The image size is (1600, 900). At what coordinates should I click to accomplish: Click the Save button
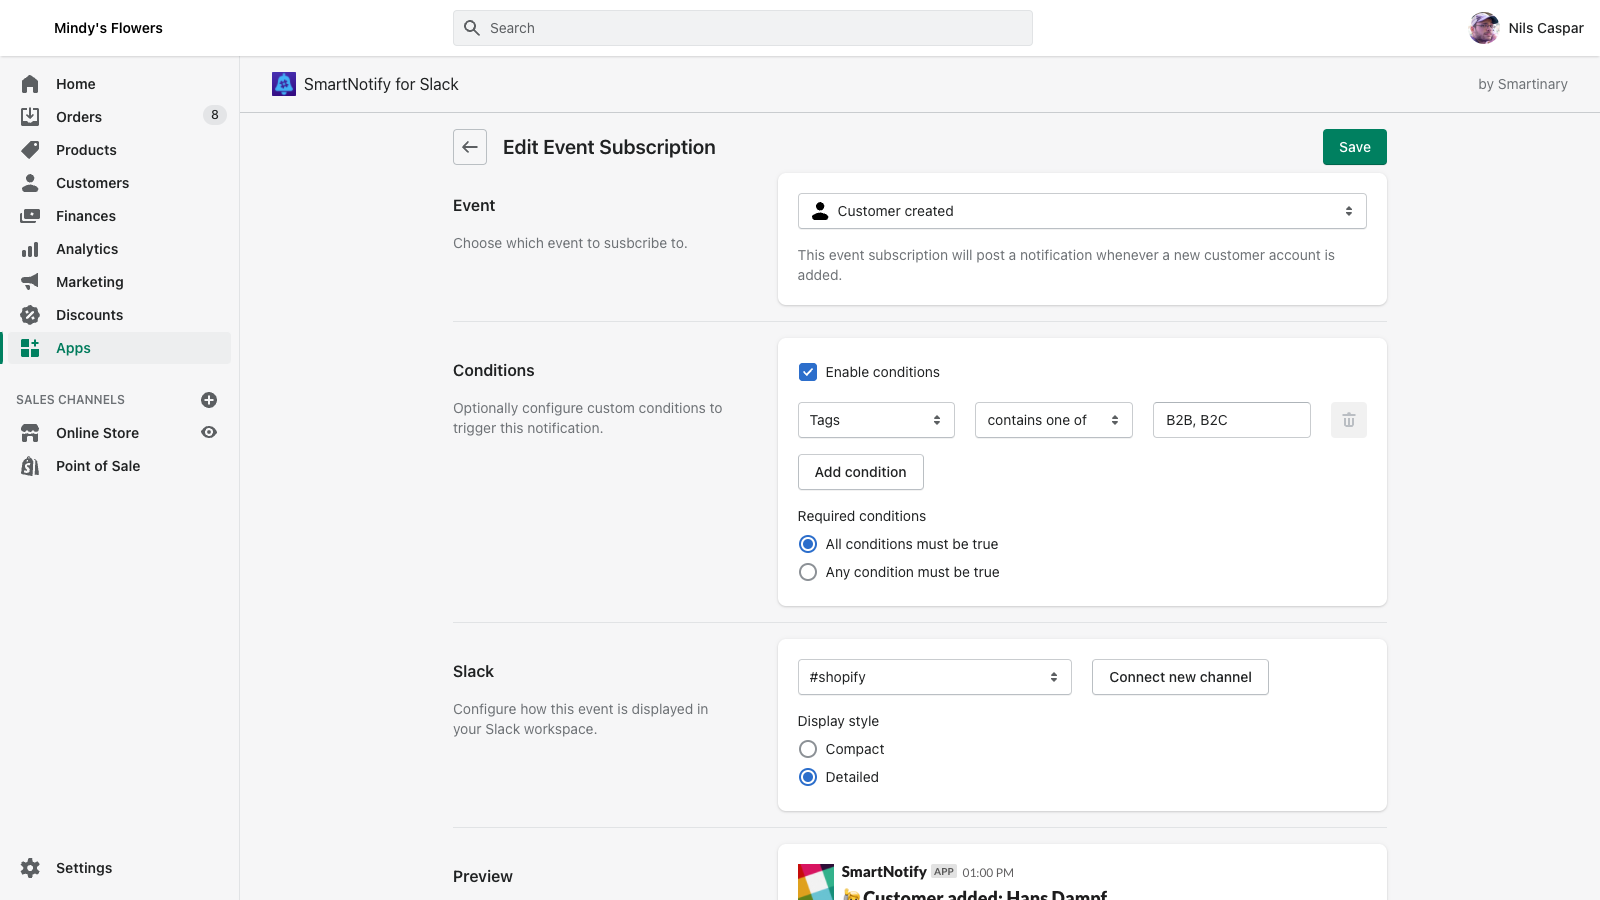pos(1355,147)
